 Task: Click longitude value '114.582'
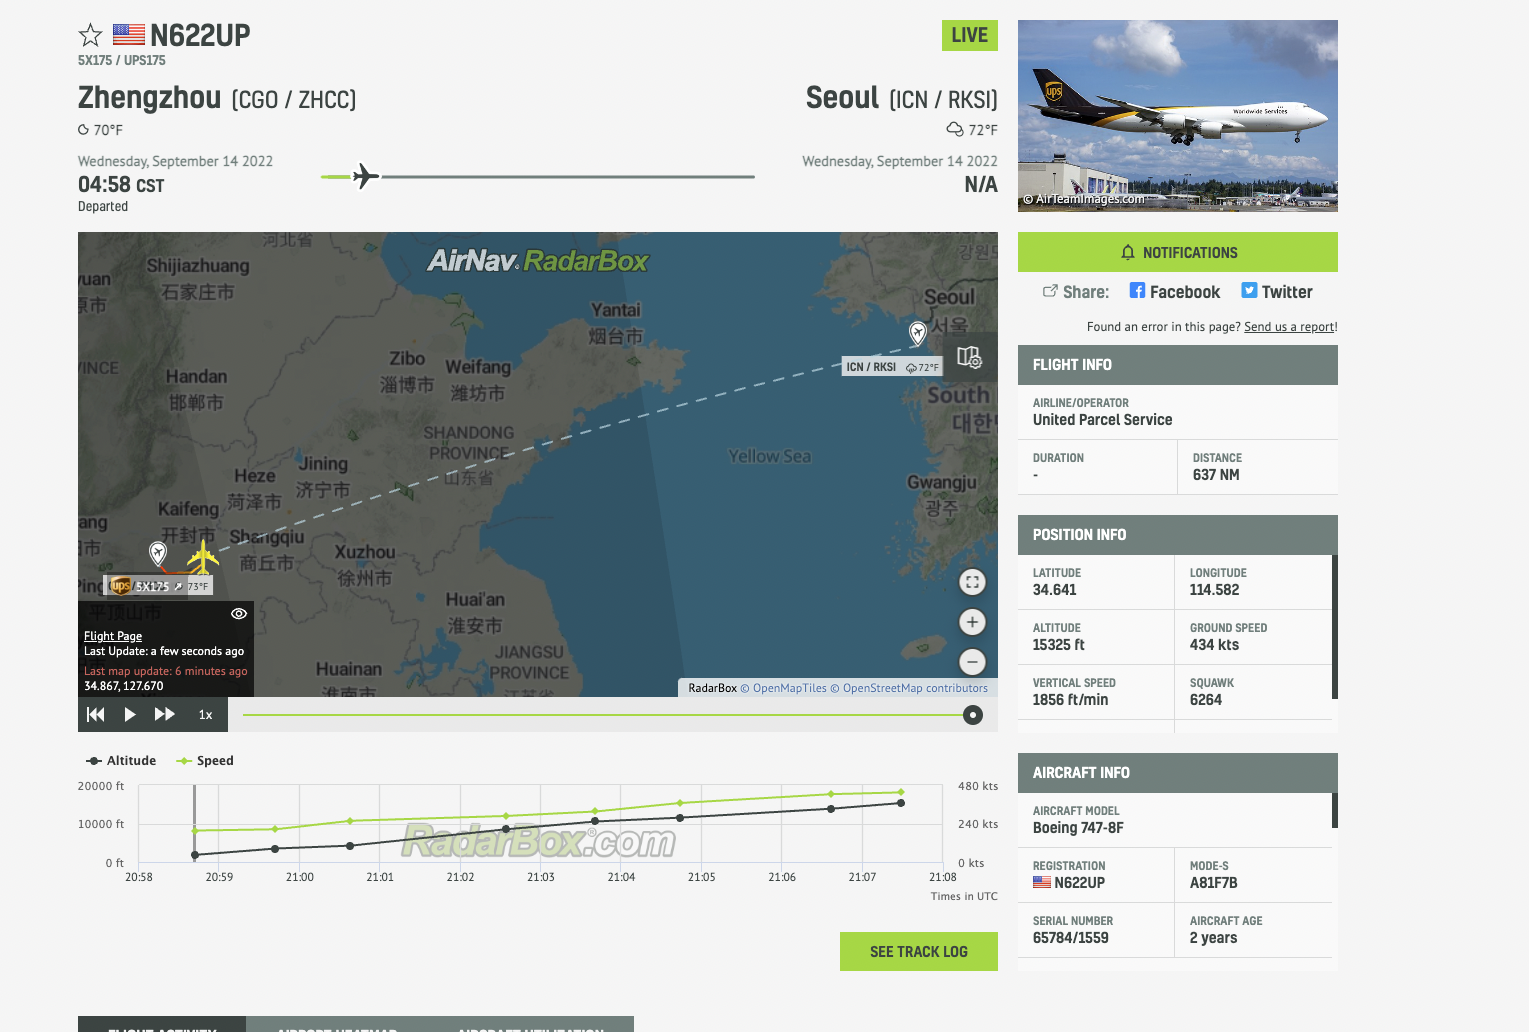coord(1214,590)
